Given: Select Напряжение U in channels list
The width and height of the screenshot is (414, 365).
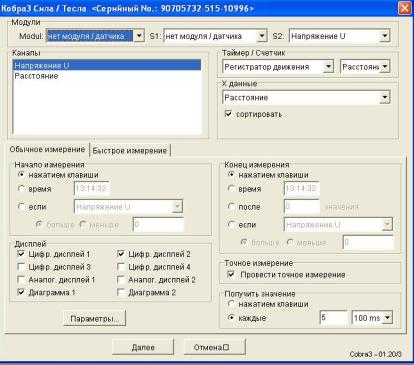Looking at the screenshot, I should click(x=107, y=65).
